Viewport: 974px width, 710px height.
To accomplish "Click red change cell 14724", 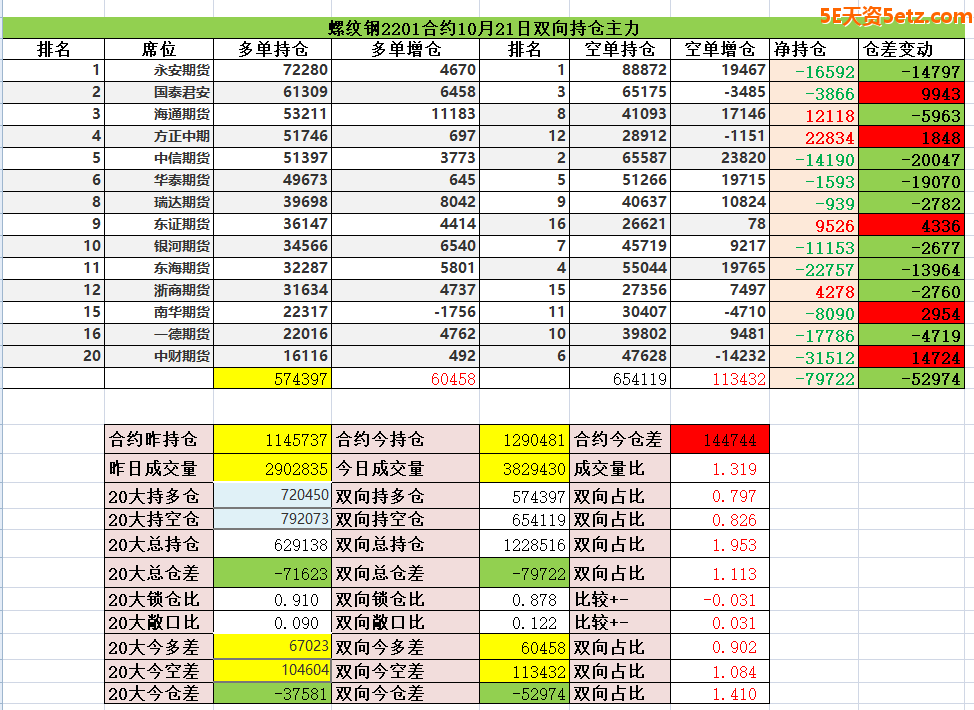I will click(911, 357).
